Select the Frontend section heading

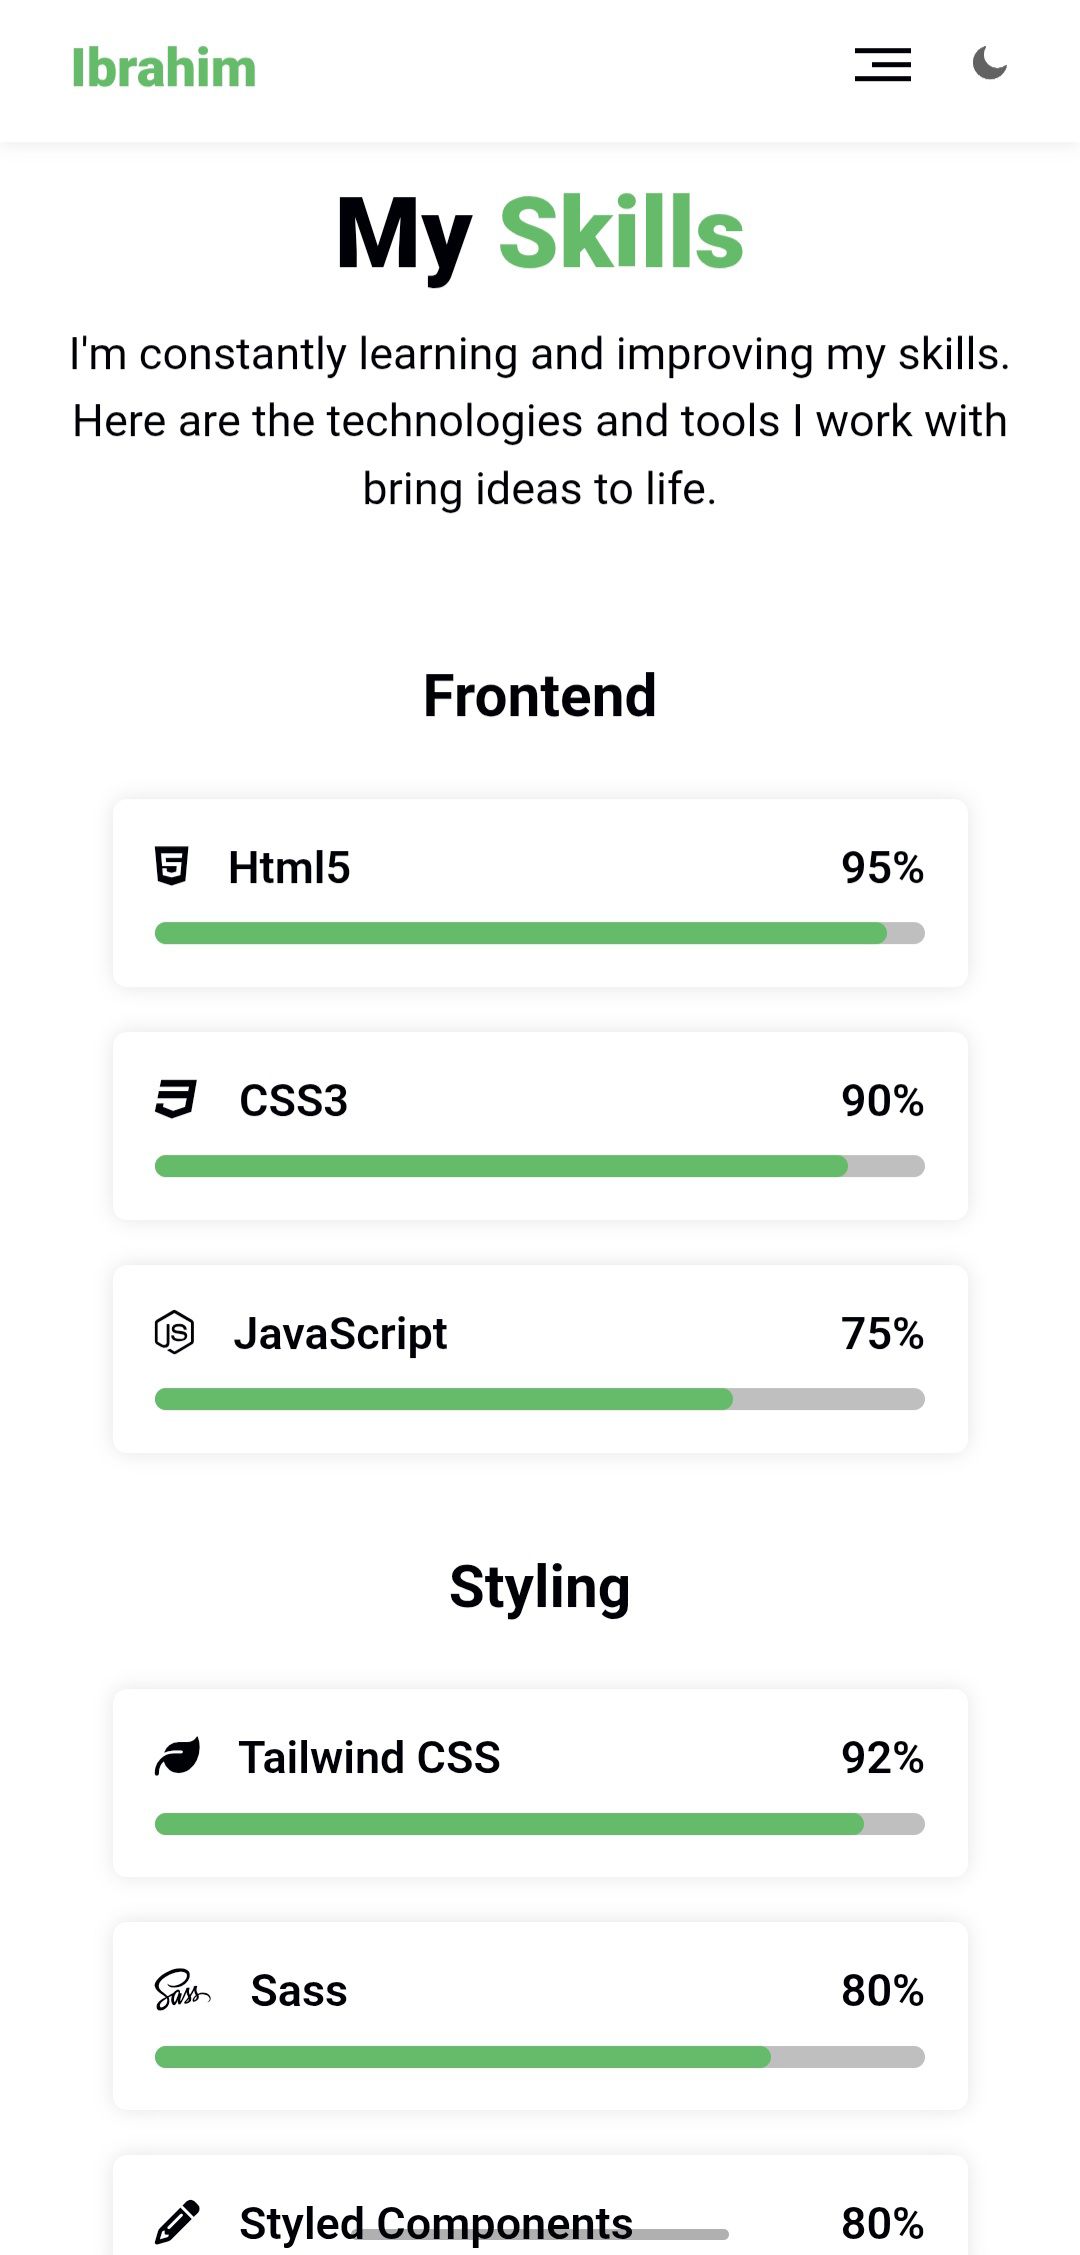(x=540, y=696)
